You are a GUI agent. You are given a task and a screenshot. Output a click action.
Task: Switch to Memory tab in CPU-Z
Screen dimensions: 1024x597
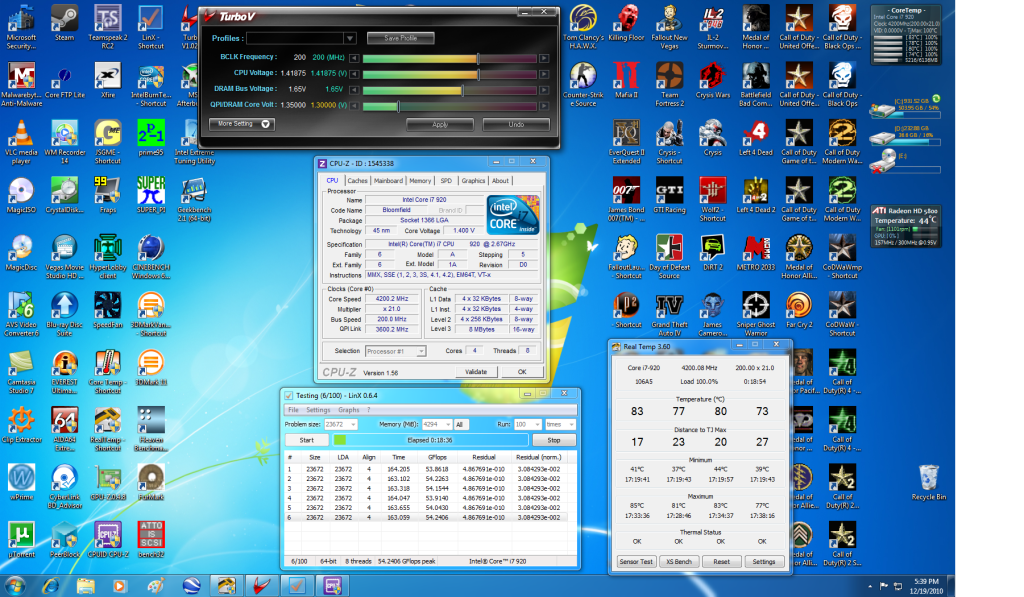coord(420,181)
